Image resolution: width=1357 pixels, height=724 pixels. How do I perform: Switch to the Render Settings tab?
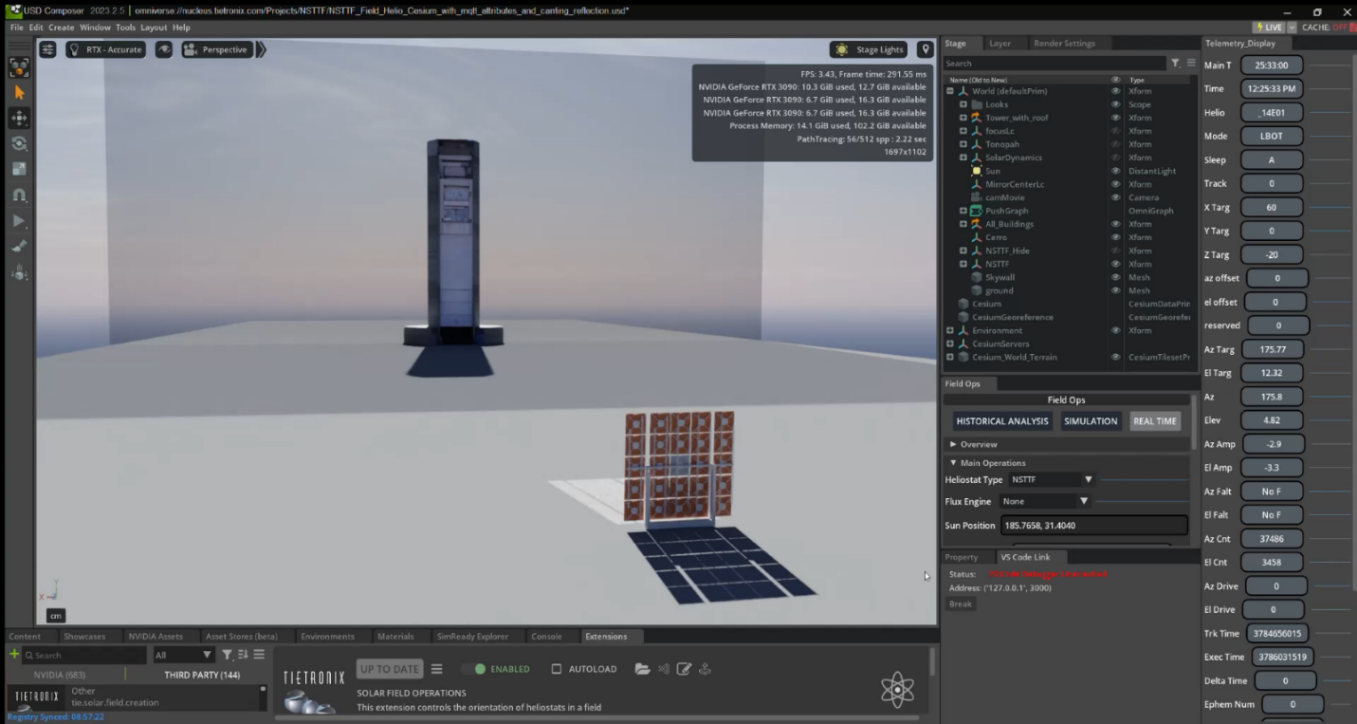[1064, 43]
